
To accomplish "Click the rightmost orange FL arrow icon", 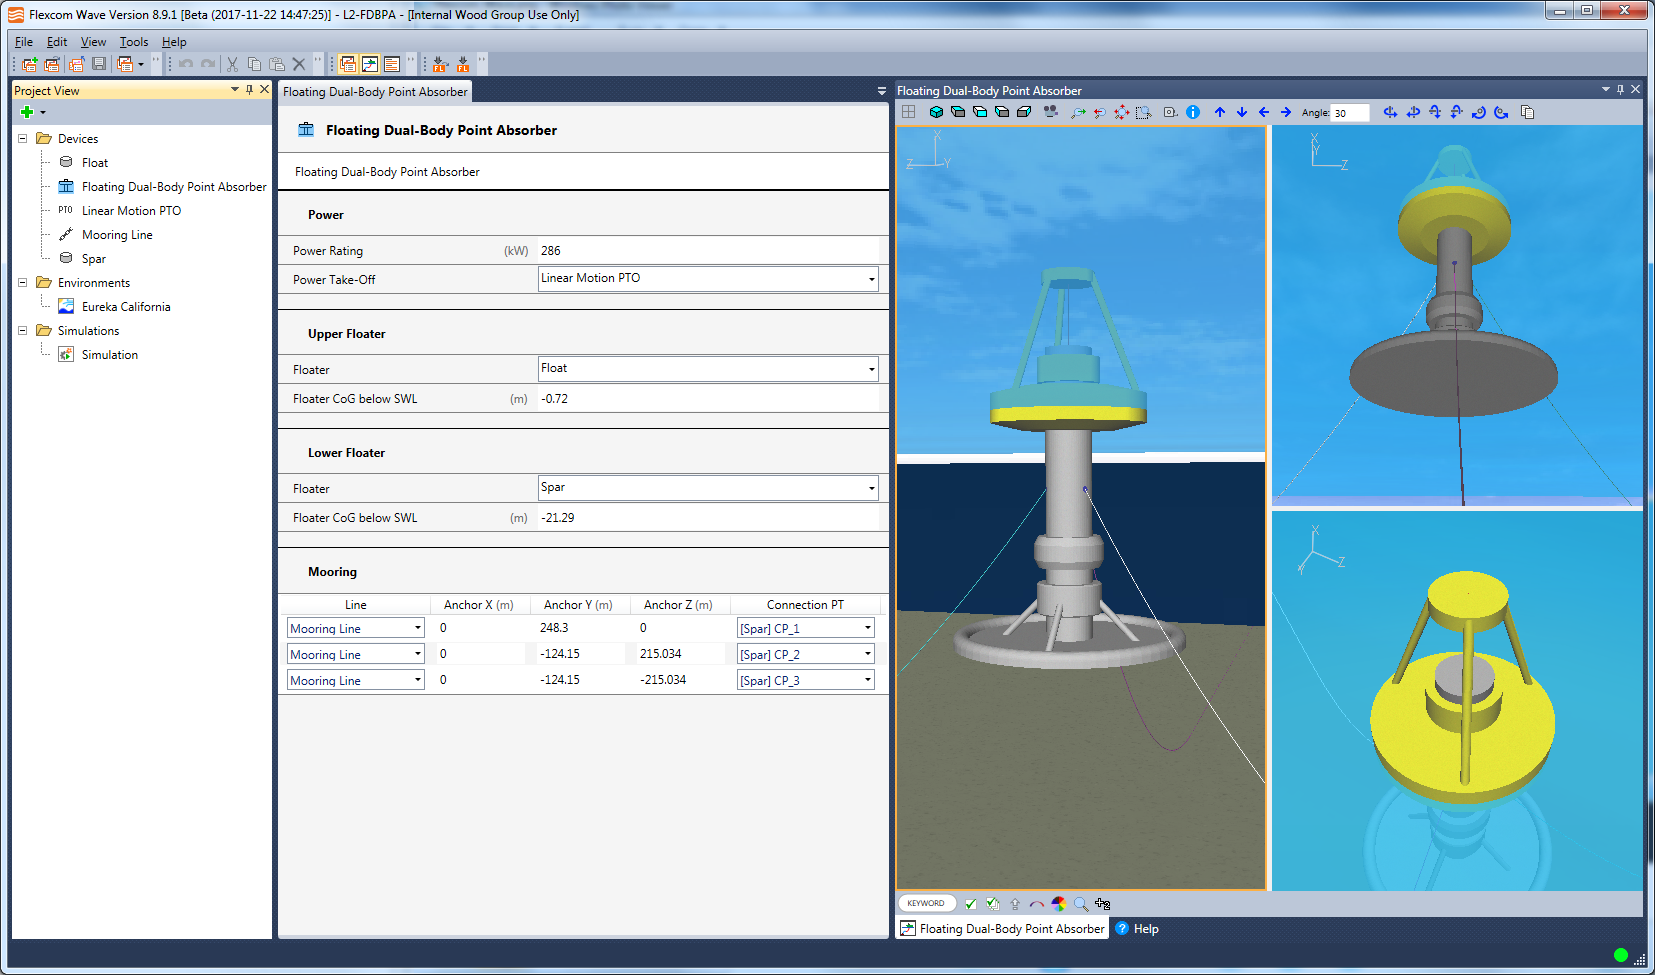I will 463,64.
